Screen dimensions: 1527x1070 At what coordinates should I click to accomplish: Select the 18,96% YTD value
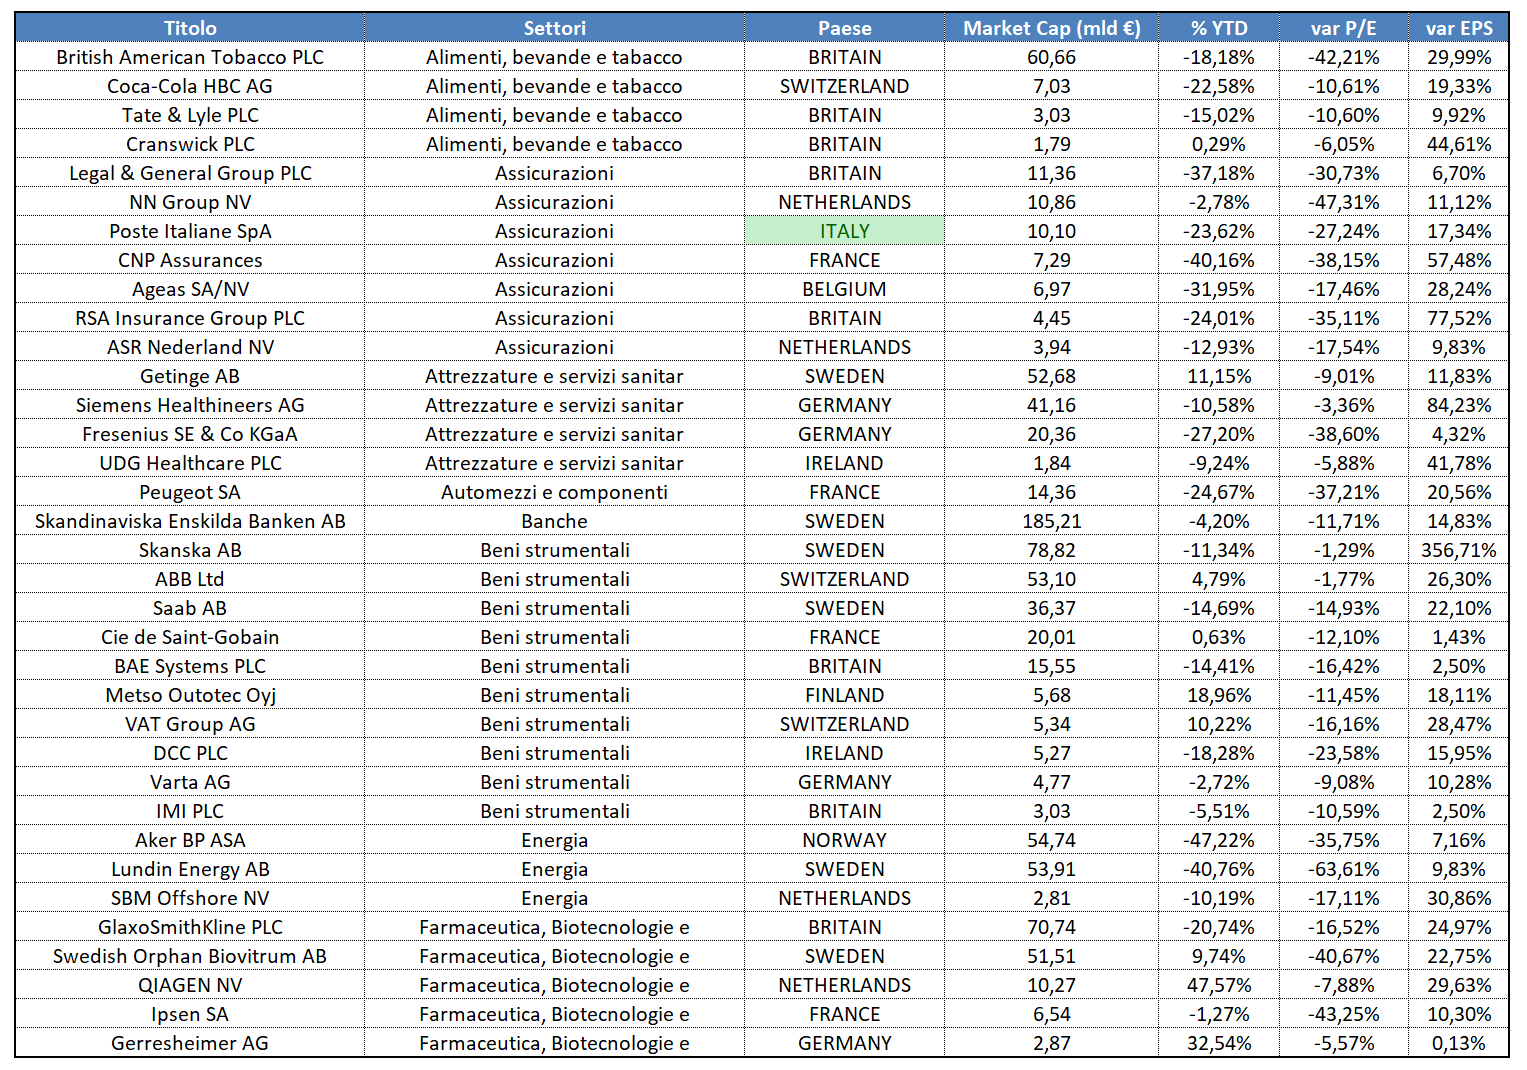pos(1219,695)
